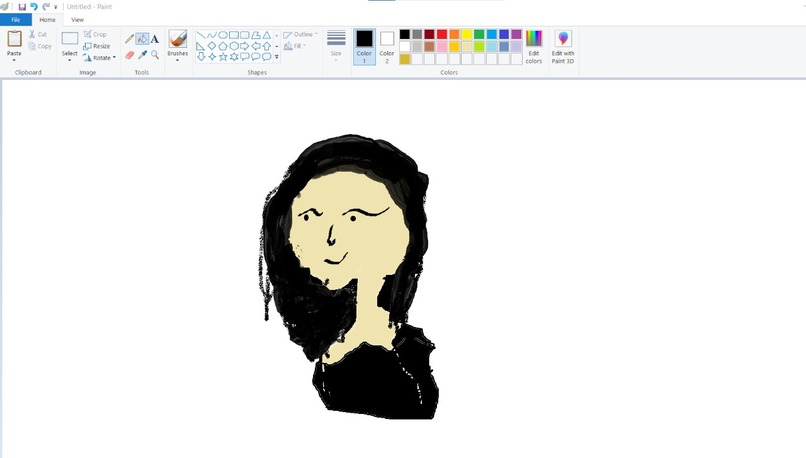Click the Redo arrow in title bar
Screen dimensions: 806x458
(46, 7)
